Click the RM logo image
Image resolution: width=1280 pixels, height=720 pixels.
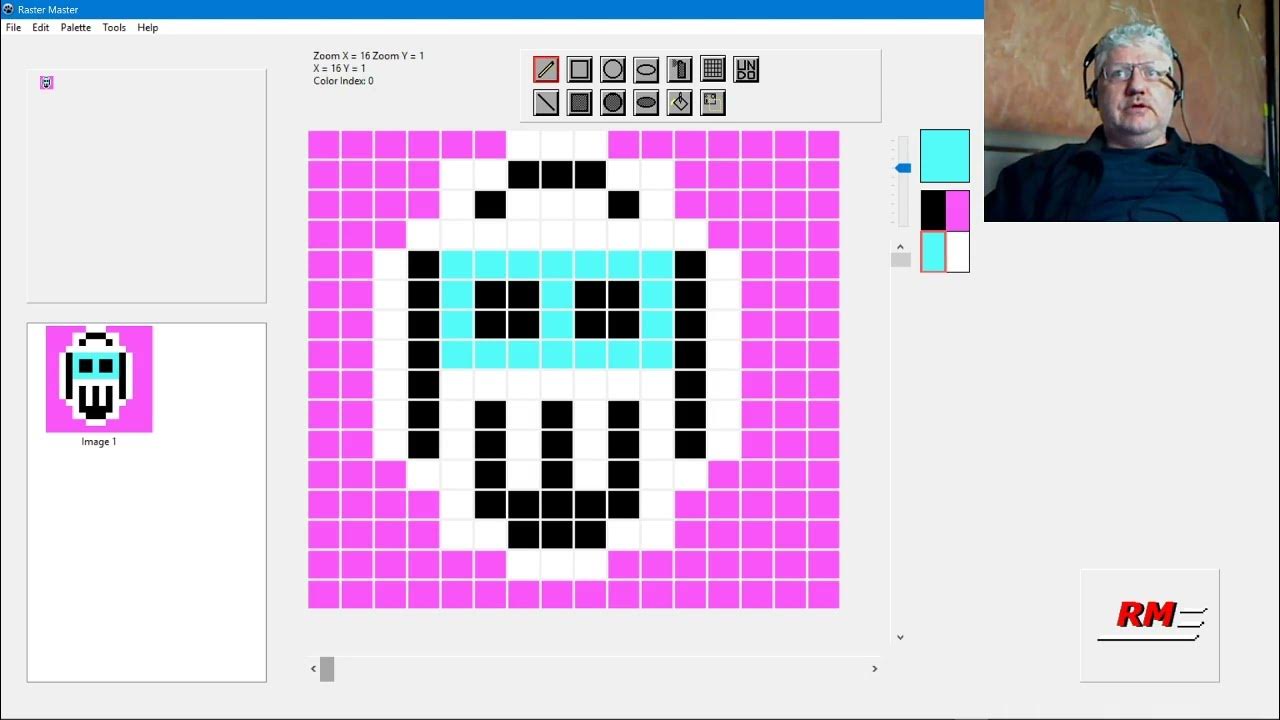[1150, 626]
